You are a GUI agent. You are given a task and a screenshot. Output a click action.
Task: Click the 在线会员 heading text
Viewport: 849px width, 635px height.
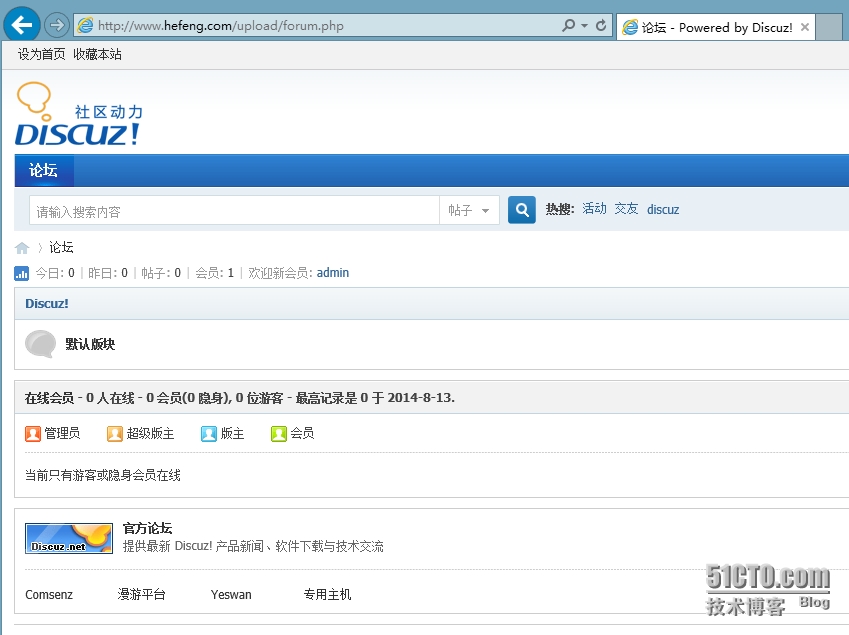coord(49,398)
